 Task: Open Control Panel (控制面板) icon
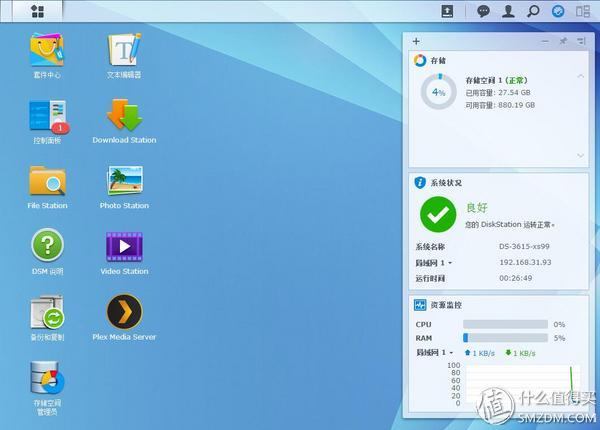pyautogui.click(x=47, y=116)
